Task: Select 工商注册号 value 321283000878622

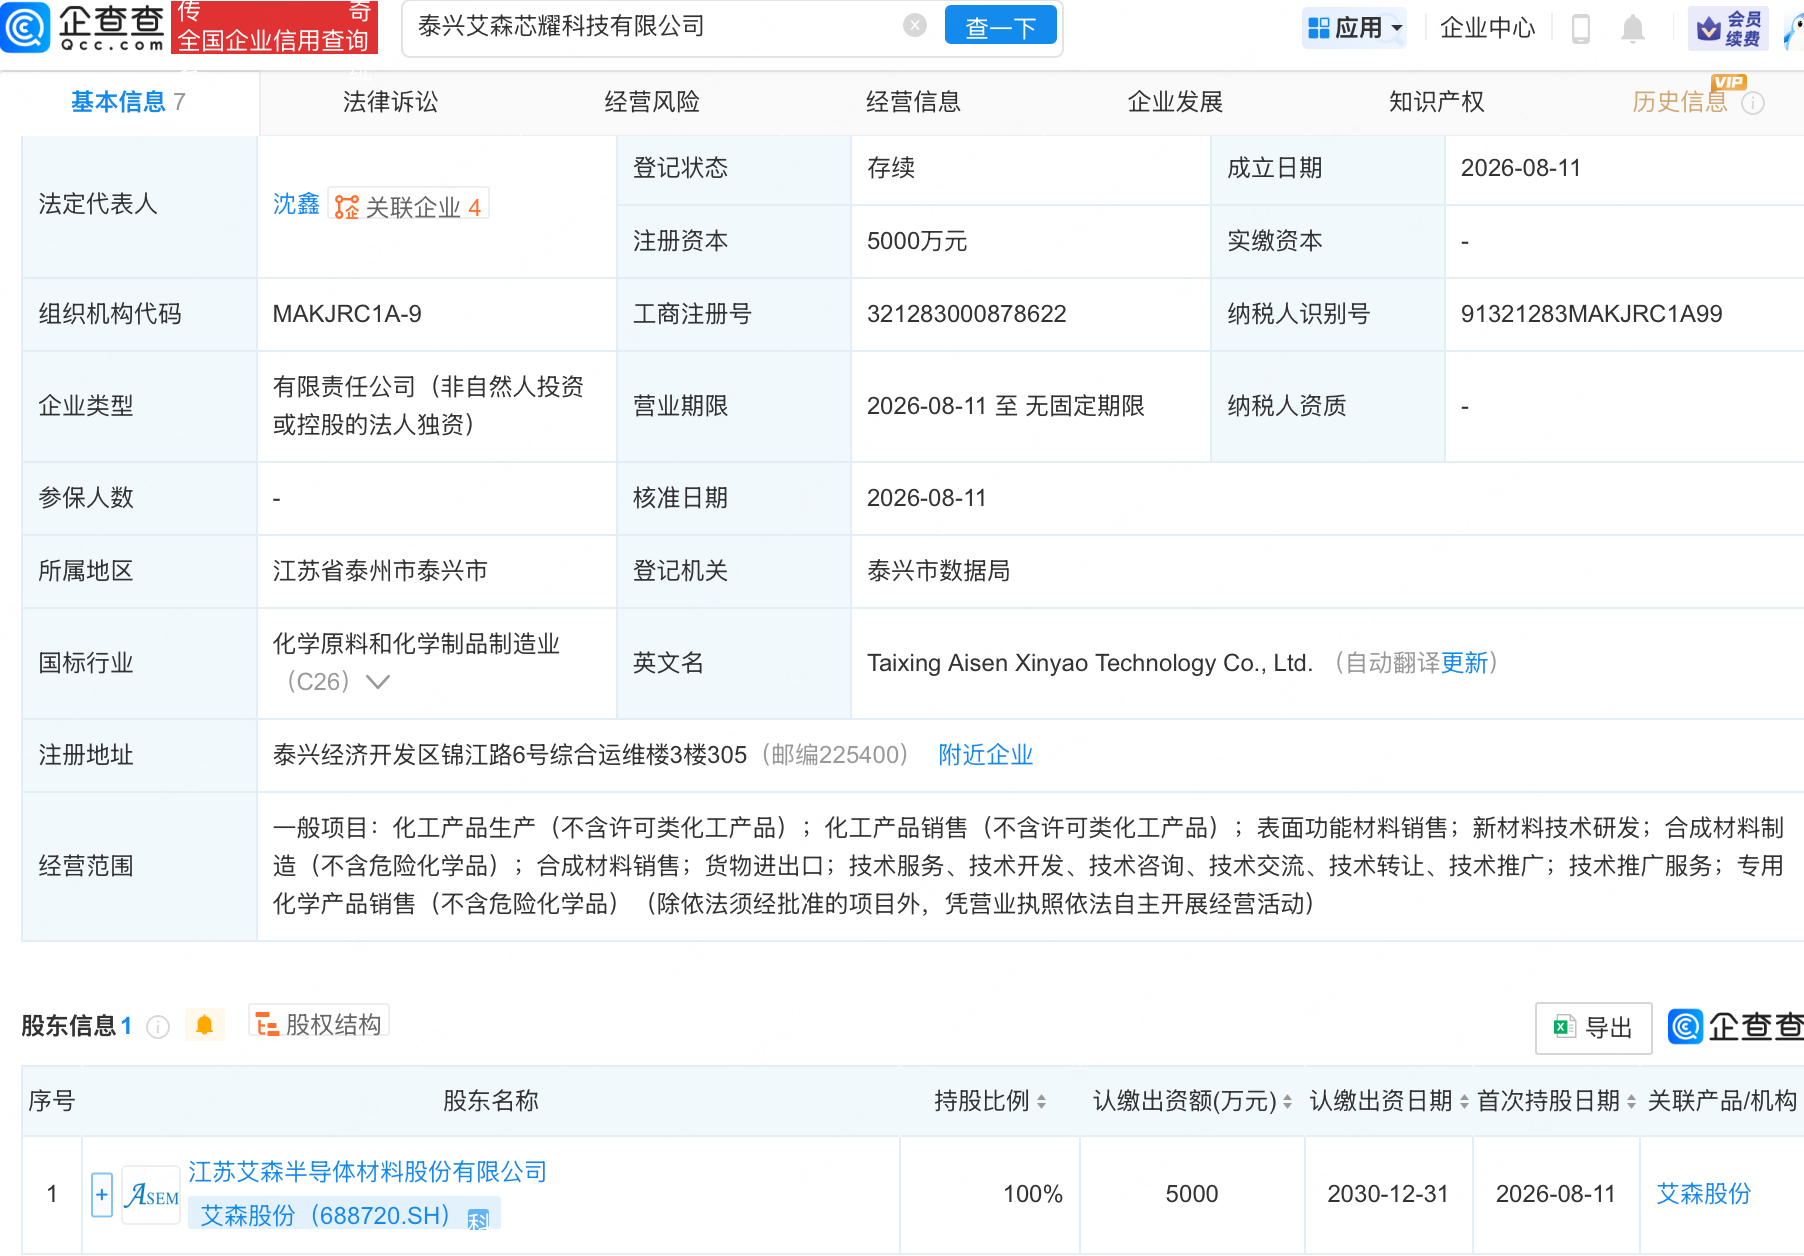Action: [966, 314]
